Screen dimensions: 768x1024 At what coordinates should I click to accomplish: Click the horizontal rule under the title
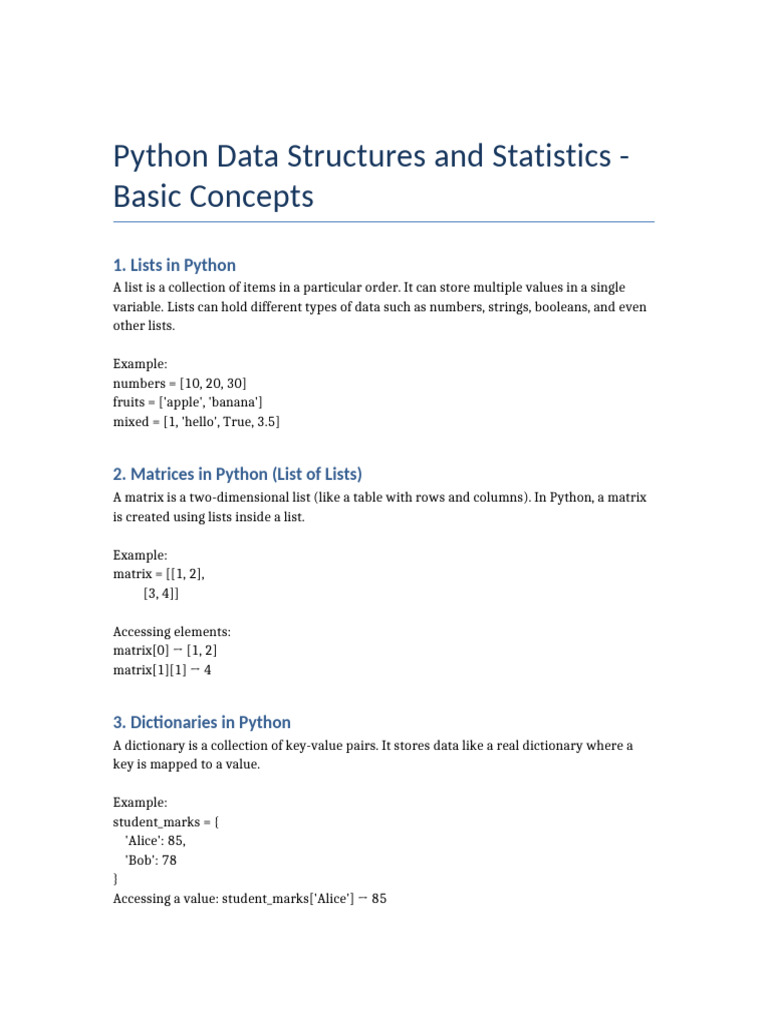383,222
